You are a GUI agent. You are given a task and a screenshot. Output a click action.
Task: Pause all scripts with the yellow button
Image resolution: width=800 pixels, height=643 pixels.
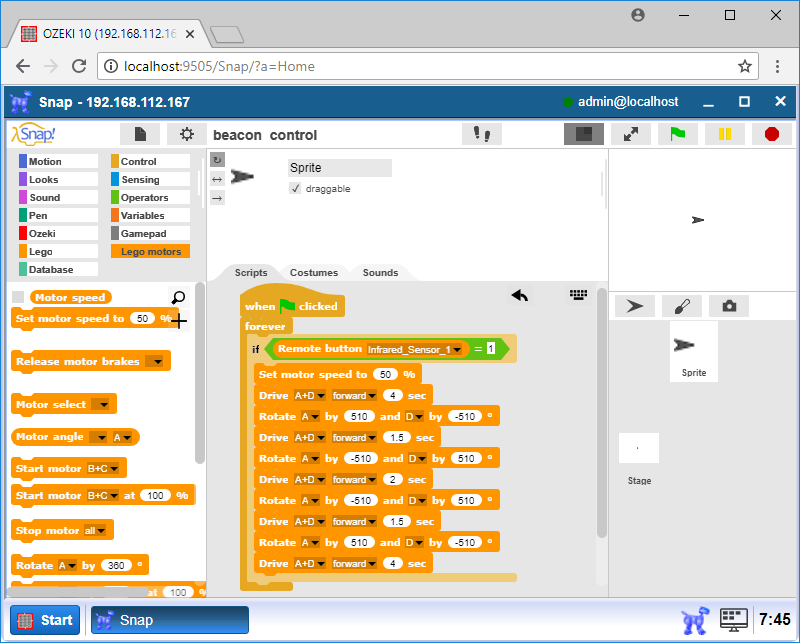click(x=725, y=134)
